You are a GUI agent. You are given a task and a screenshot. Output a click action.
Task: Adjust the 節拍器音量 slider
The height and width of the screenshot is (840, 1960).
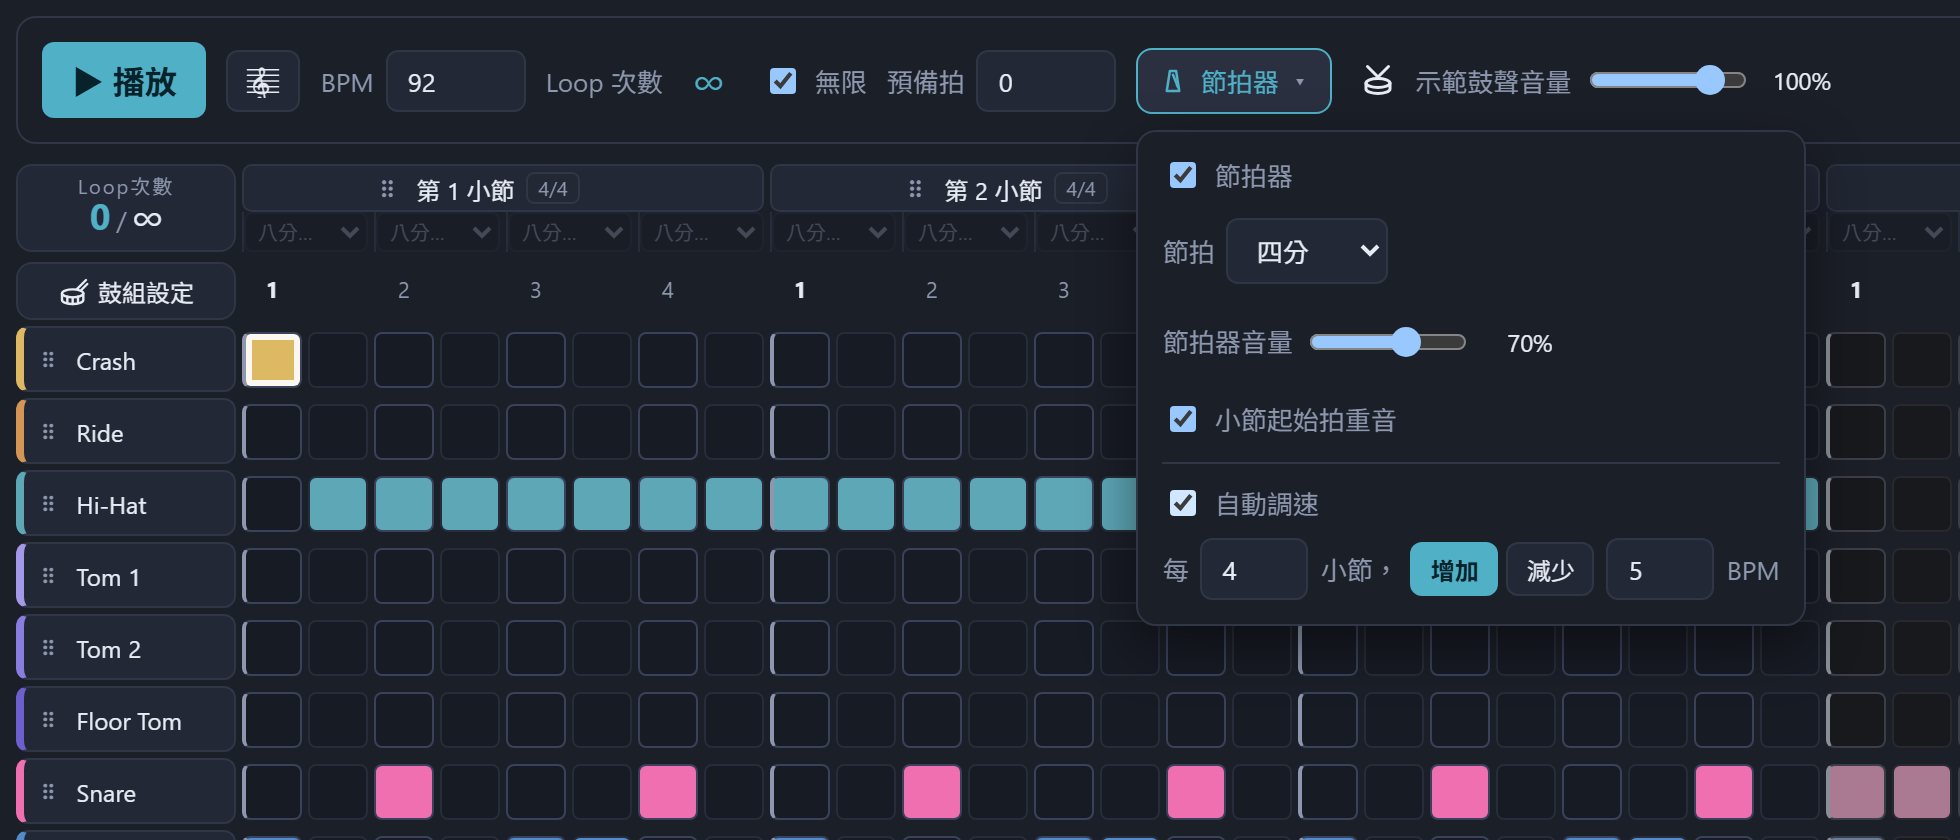point(1388,343)
